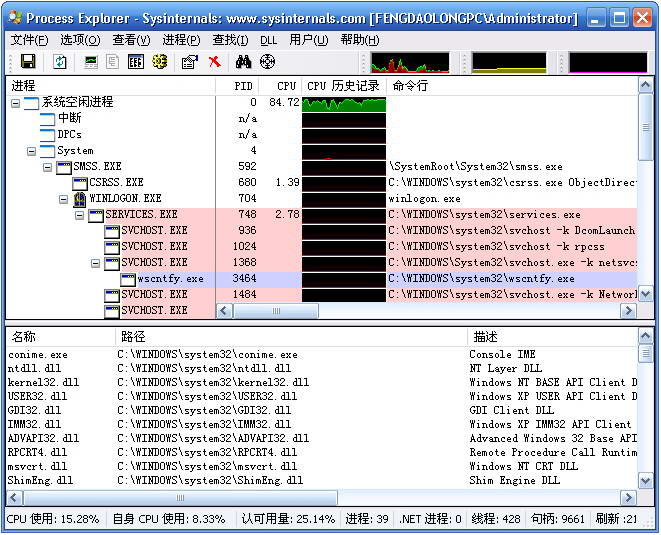Select SVCHOST.EXE with PID 1024
Screen dimensions: 661x535
tap(321, 247)
